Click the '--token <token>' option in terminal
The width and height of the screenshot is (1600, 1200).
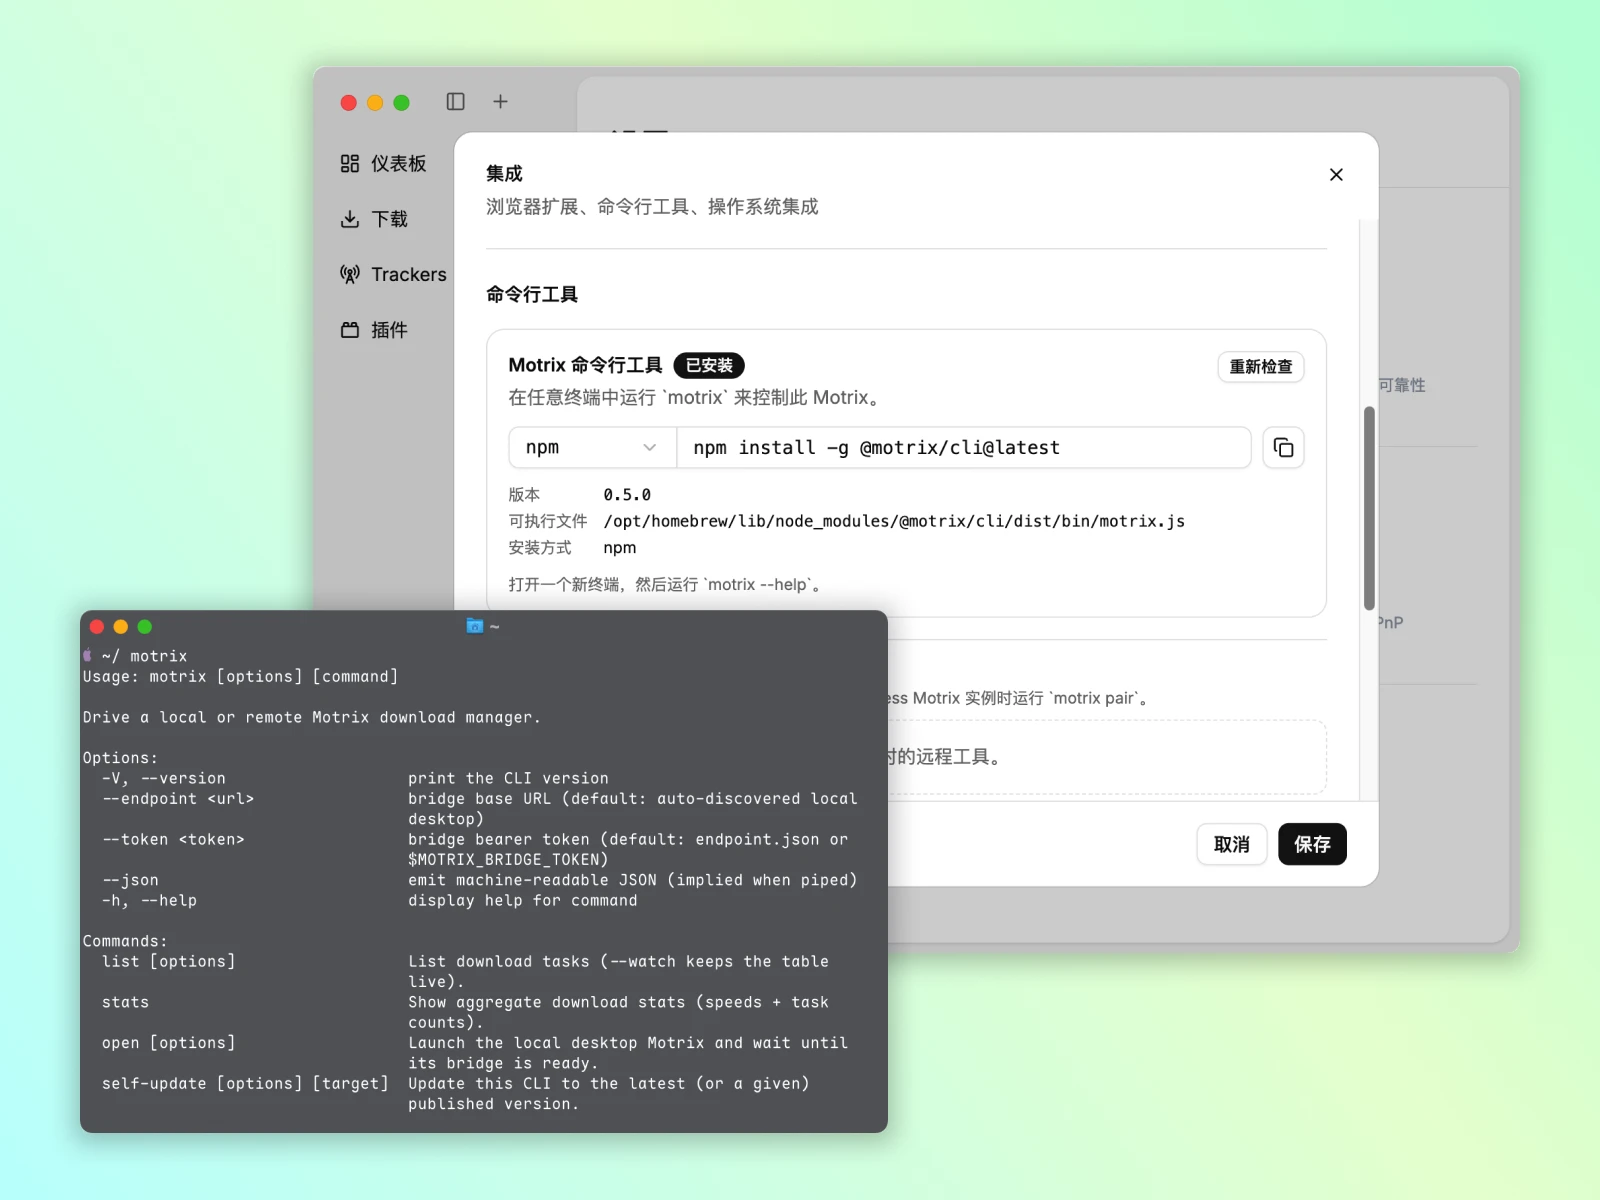coord(173,840)
